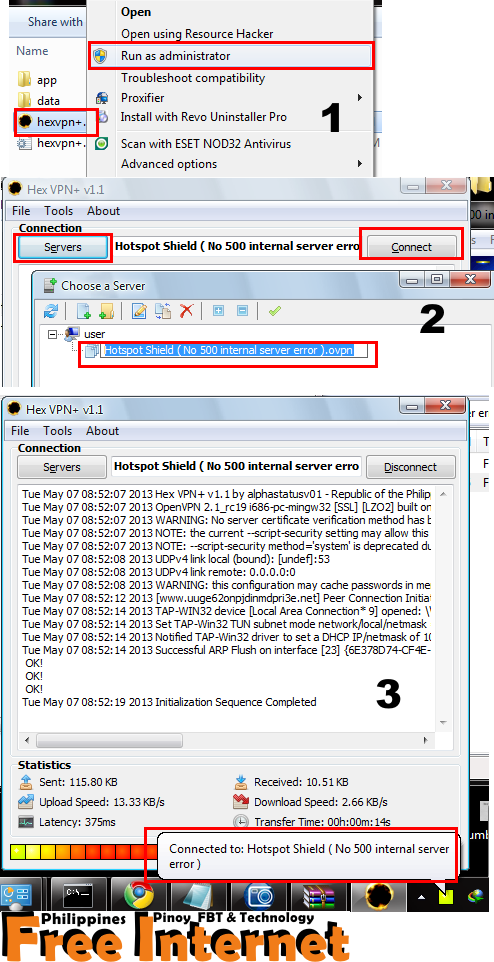Click the Disconnect button
Image resolution: width=494 pixels, height=962 pixels.
(x=411, y=467)
